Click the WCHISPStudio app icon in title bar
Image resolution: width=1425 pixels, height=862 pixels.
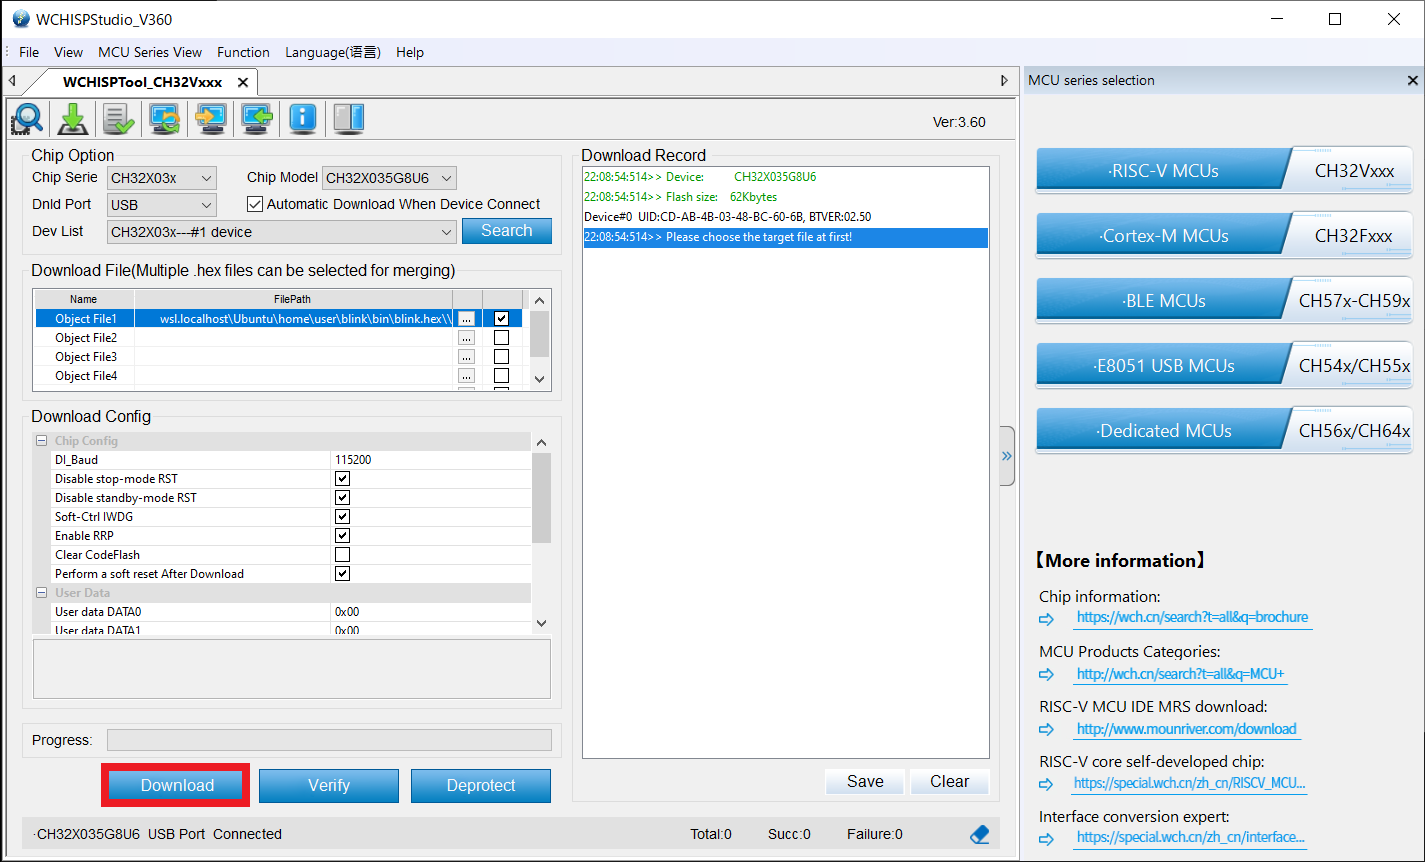coord(20,19)
